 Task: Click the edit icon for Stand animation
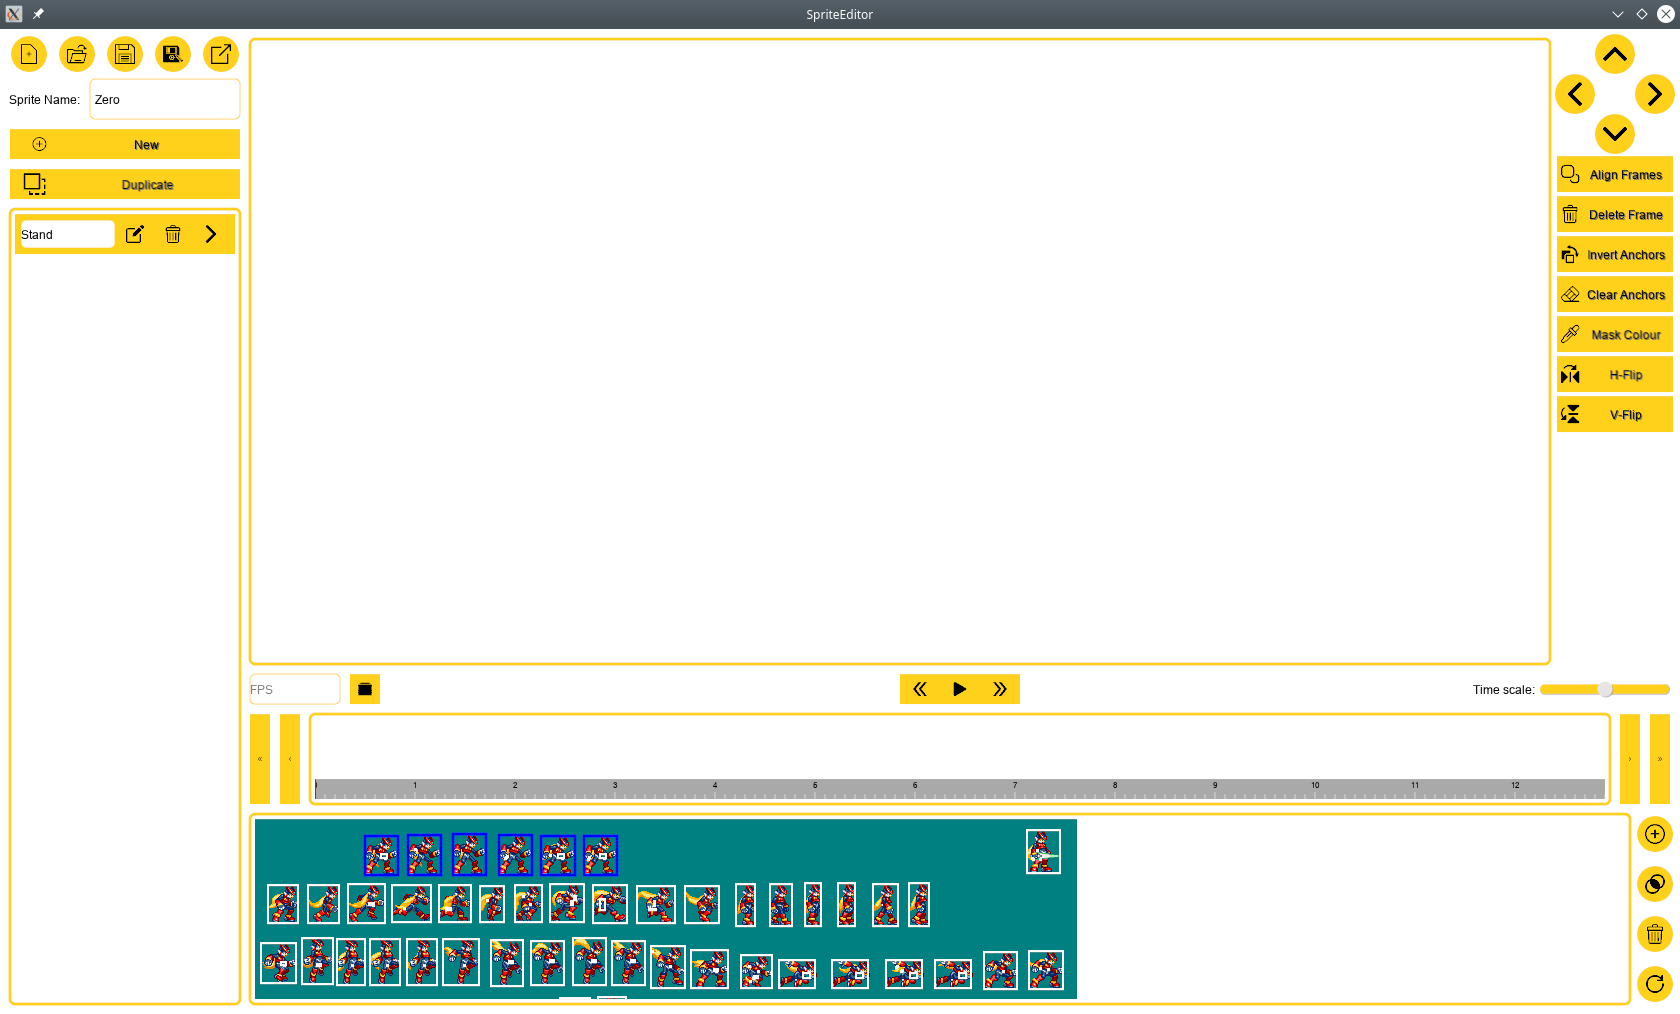tap(135, 234)
